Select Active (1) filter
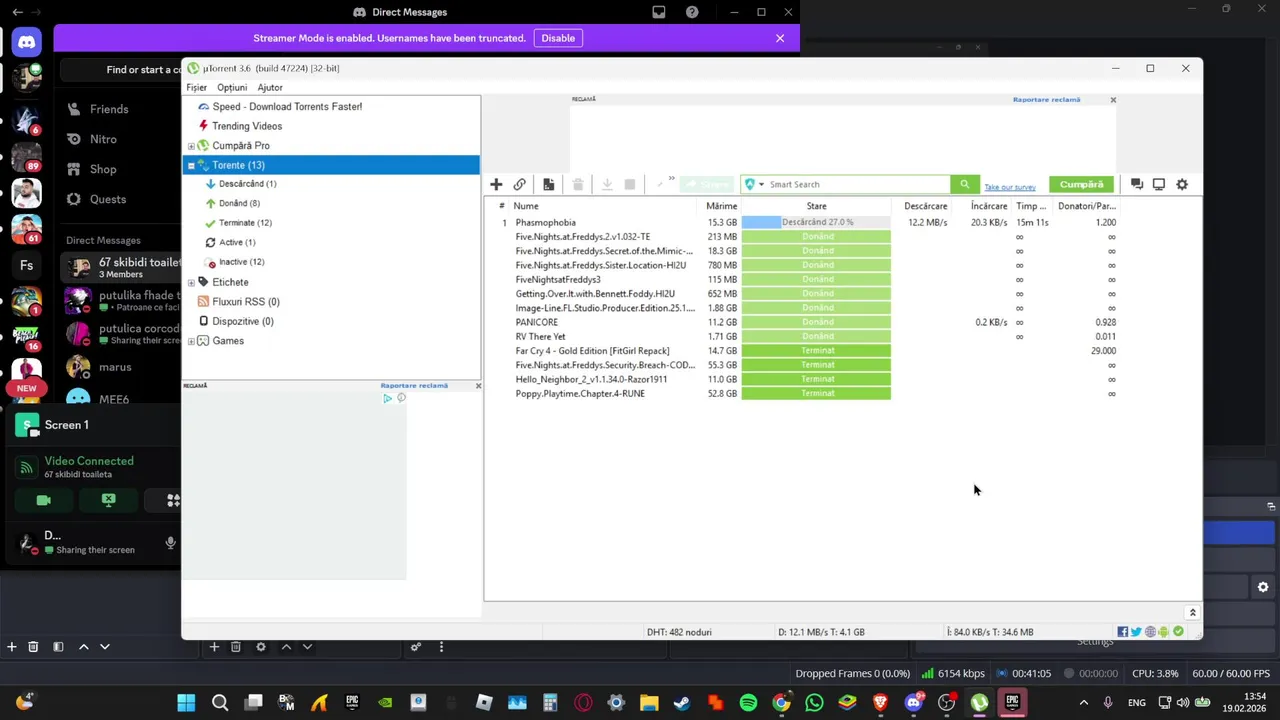The height and width of the screenshot is (720, 1280). coord(237,242)
